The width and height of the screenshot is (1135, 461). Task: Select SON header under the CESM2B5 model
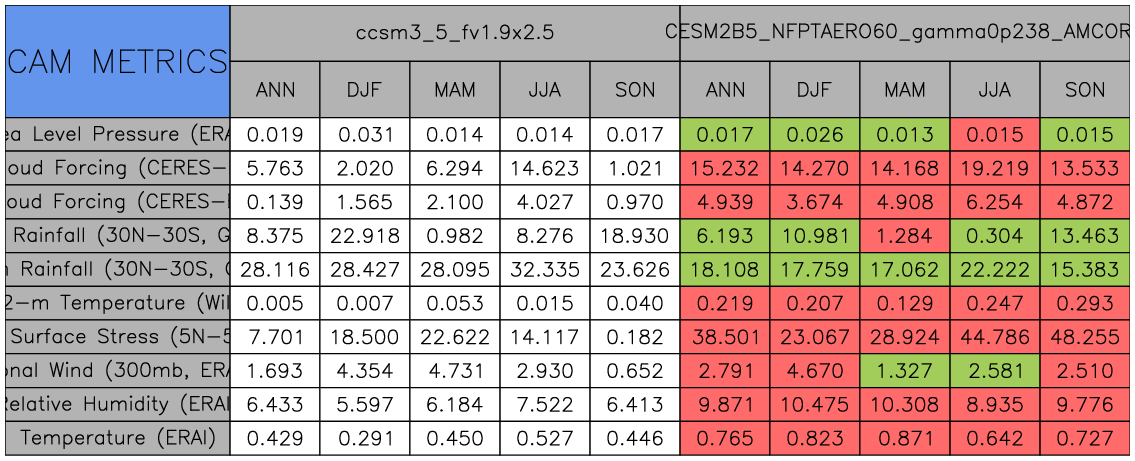click(1085, 90)
